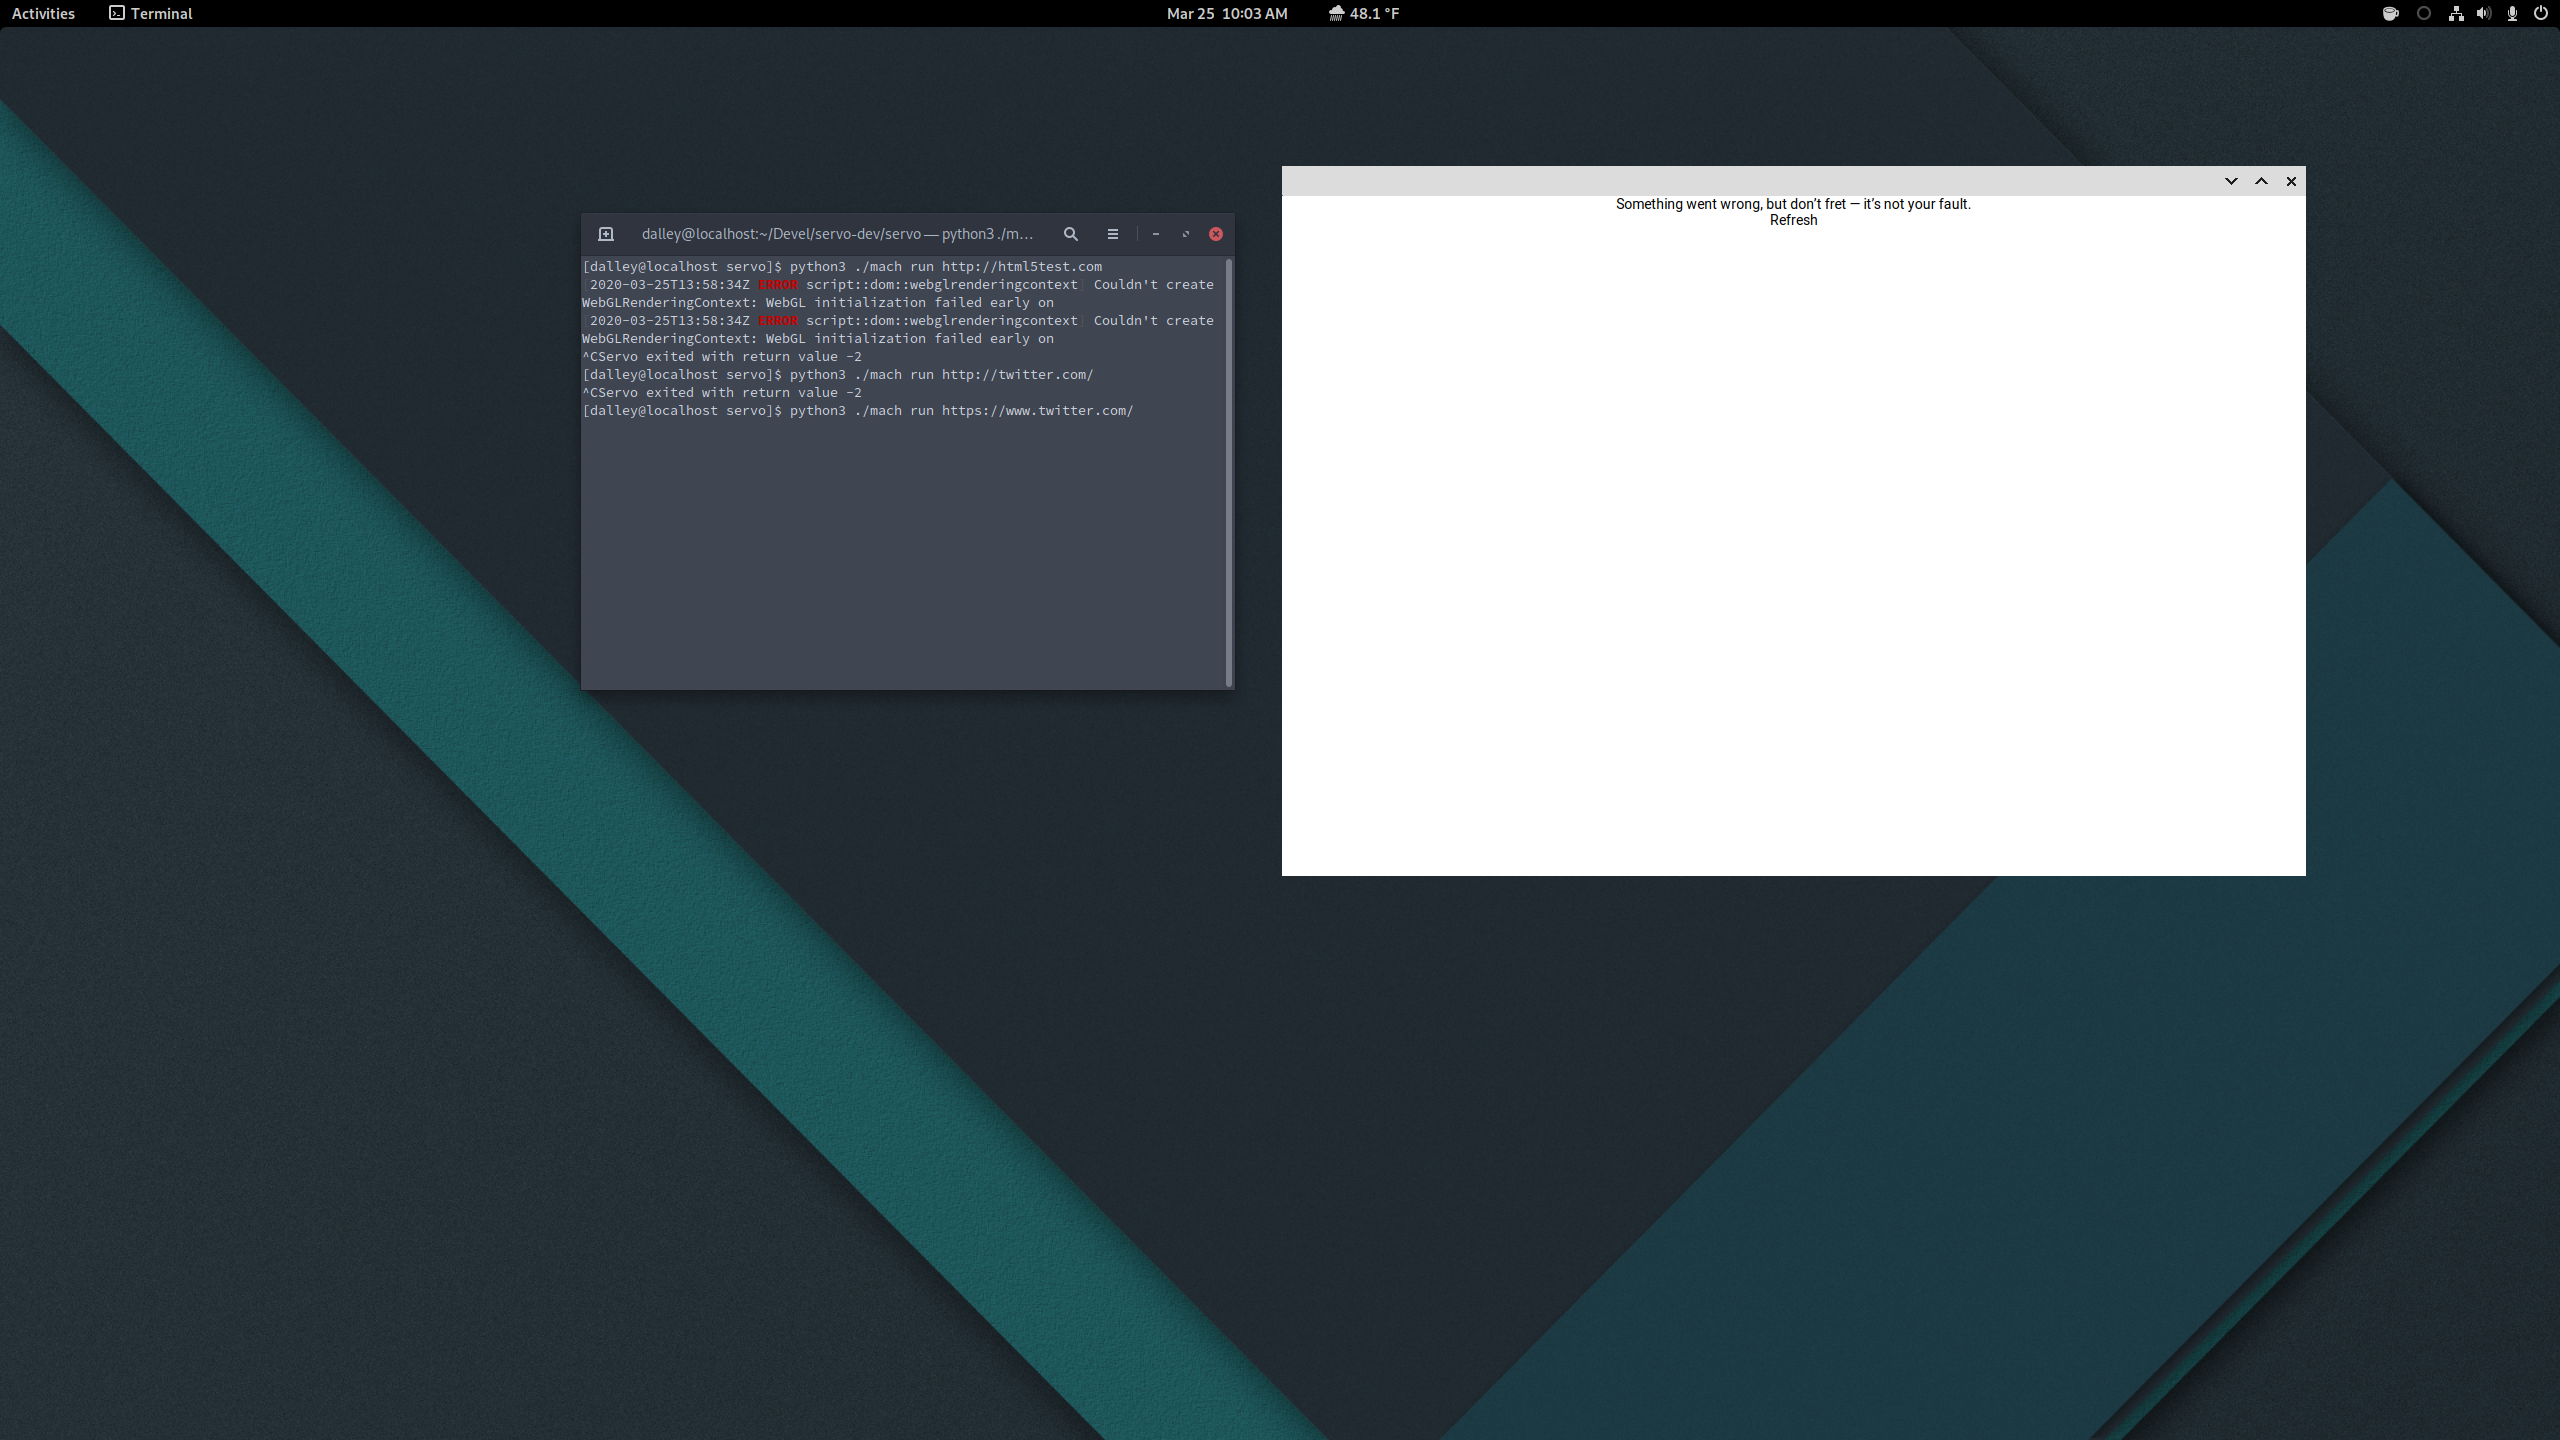2560x1440 pixels.
Task: Open the clock and calendar dropdown
Action: coord(1227,14)
